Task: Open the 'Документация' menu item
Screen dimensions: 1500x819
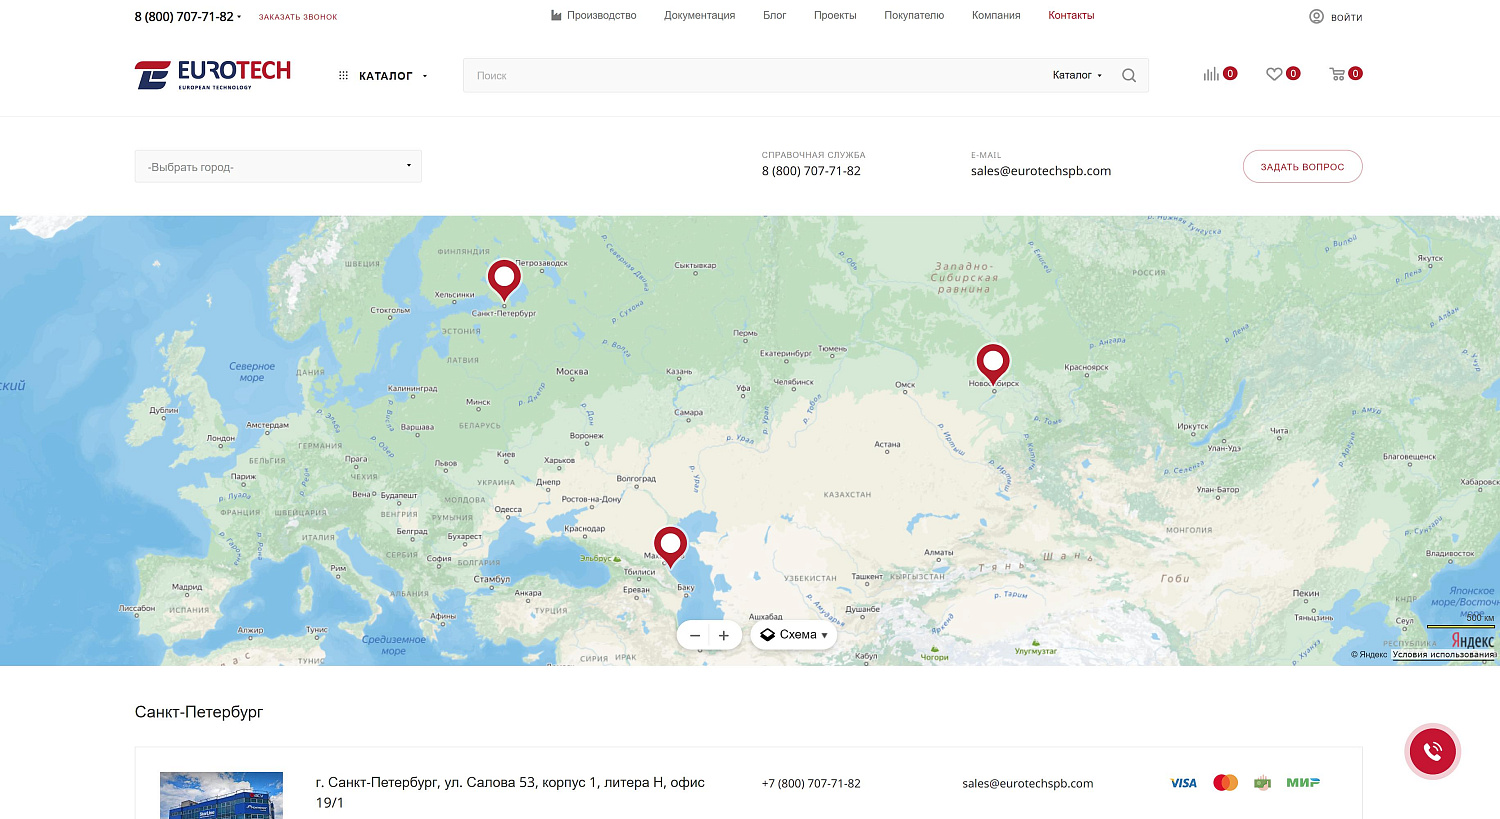Action: [699, 16]
